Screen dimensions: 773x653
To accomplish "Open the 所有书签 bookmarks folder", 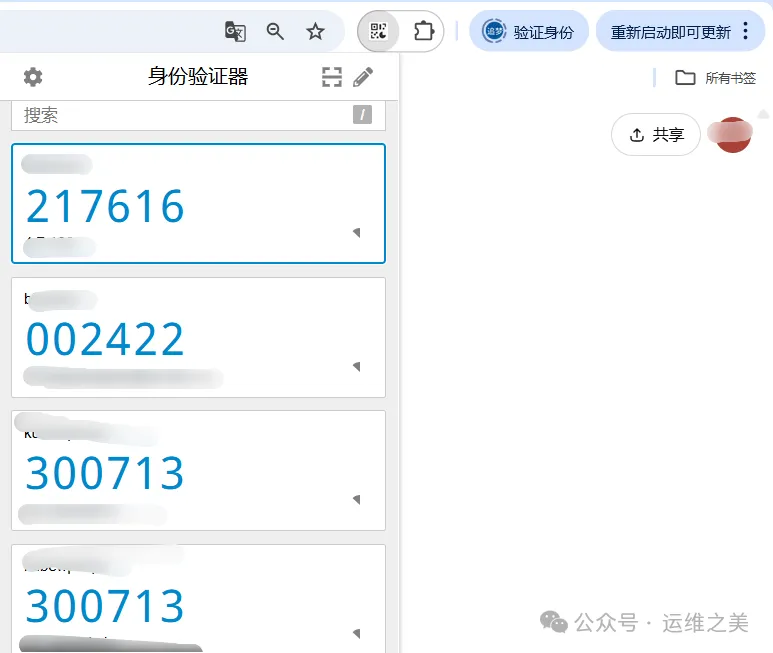I will pos(716,78).
